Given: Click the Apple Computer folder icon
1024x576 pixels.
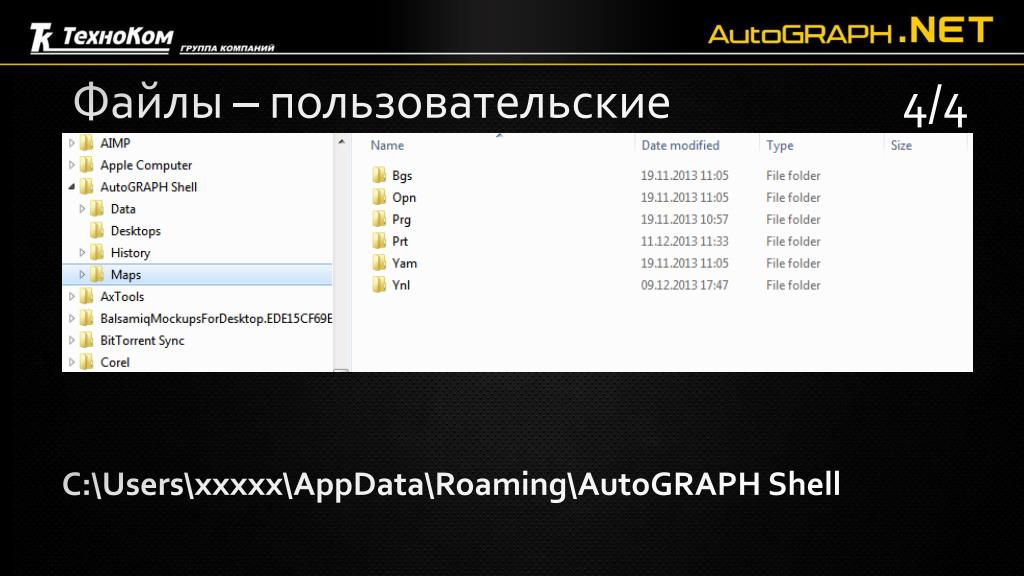Looking at the screenshot, I should coord(86,165).
